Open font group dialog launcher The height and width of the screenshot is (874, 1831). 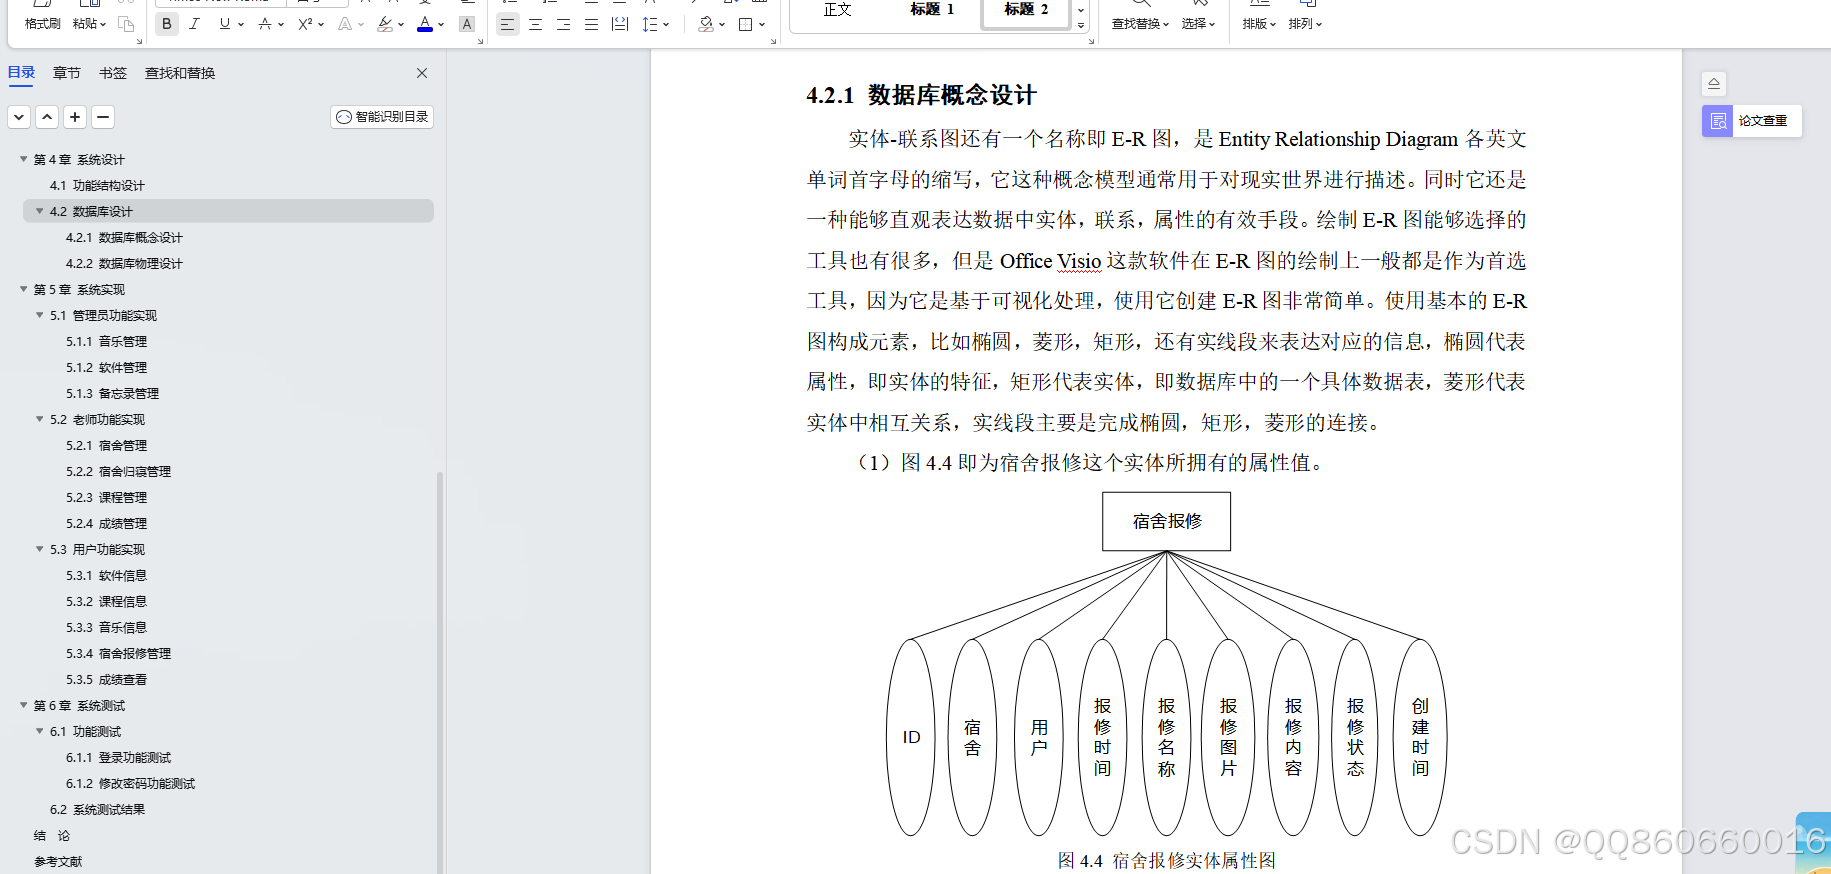coord(480,41)
